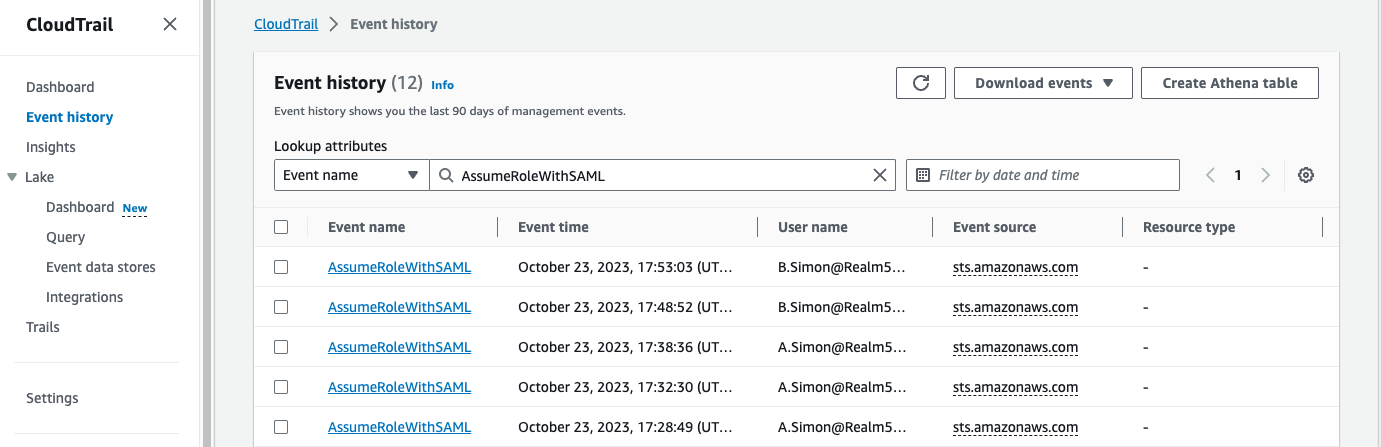Go to next results page
The height and width of the screenshot is (447, 1381).
[x=1265, y=175]
